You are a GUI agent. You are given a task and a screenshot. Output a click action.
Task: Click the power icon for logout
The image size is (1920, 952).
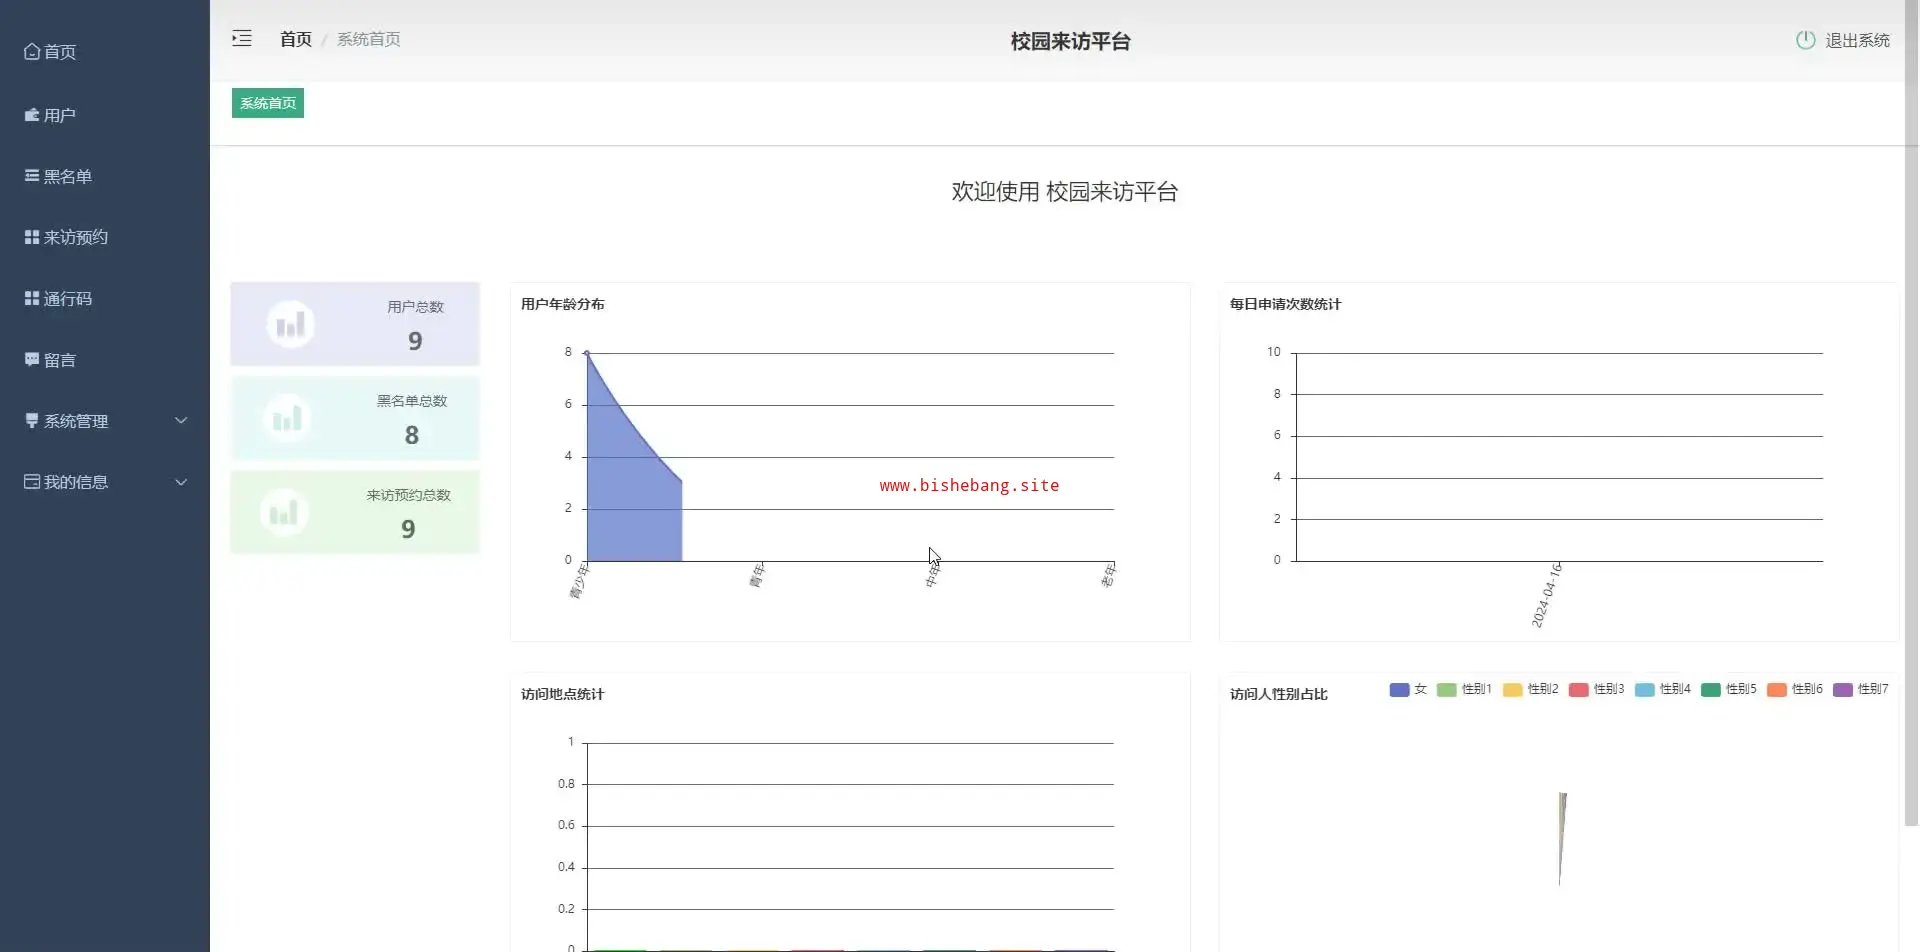coord(1806,40)
